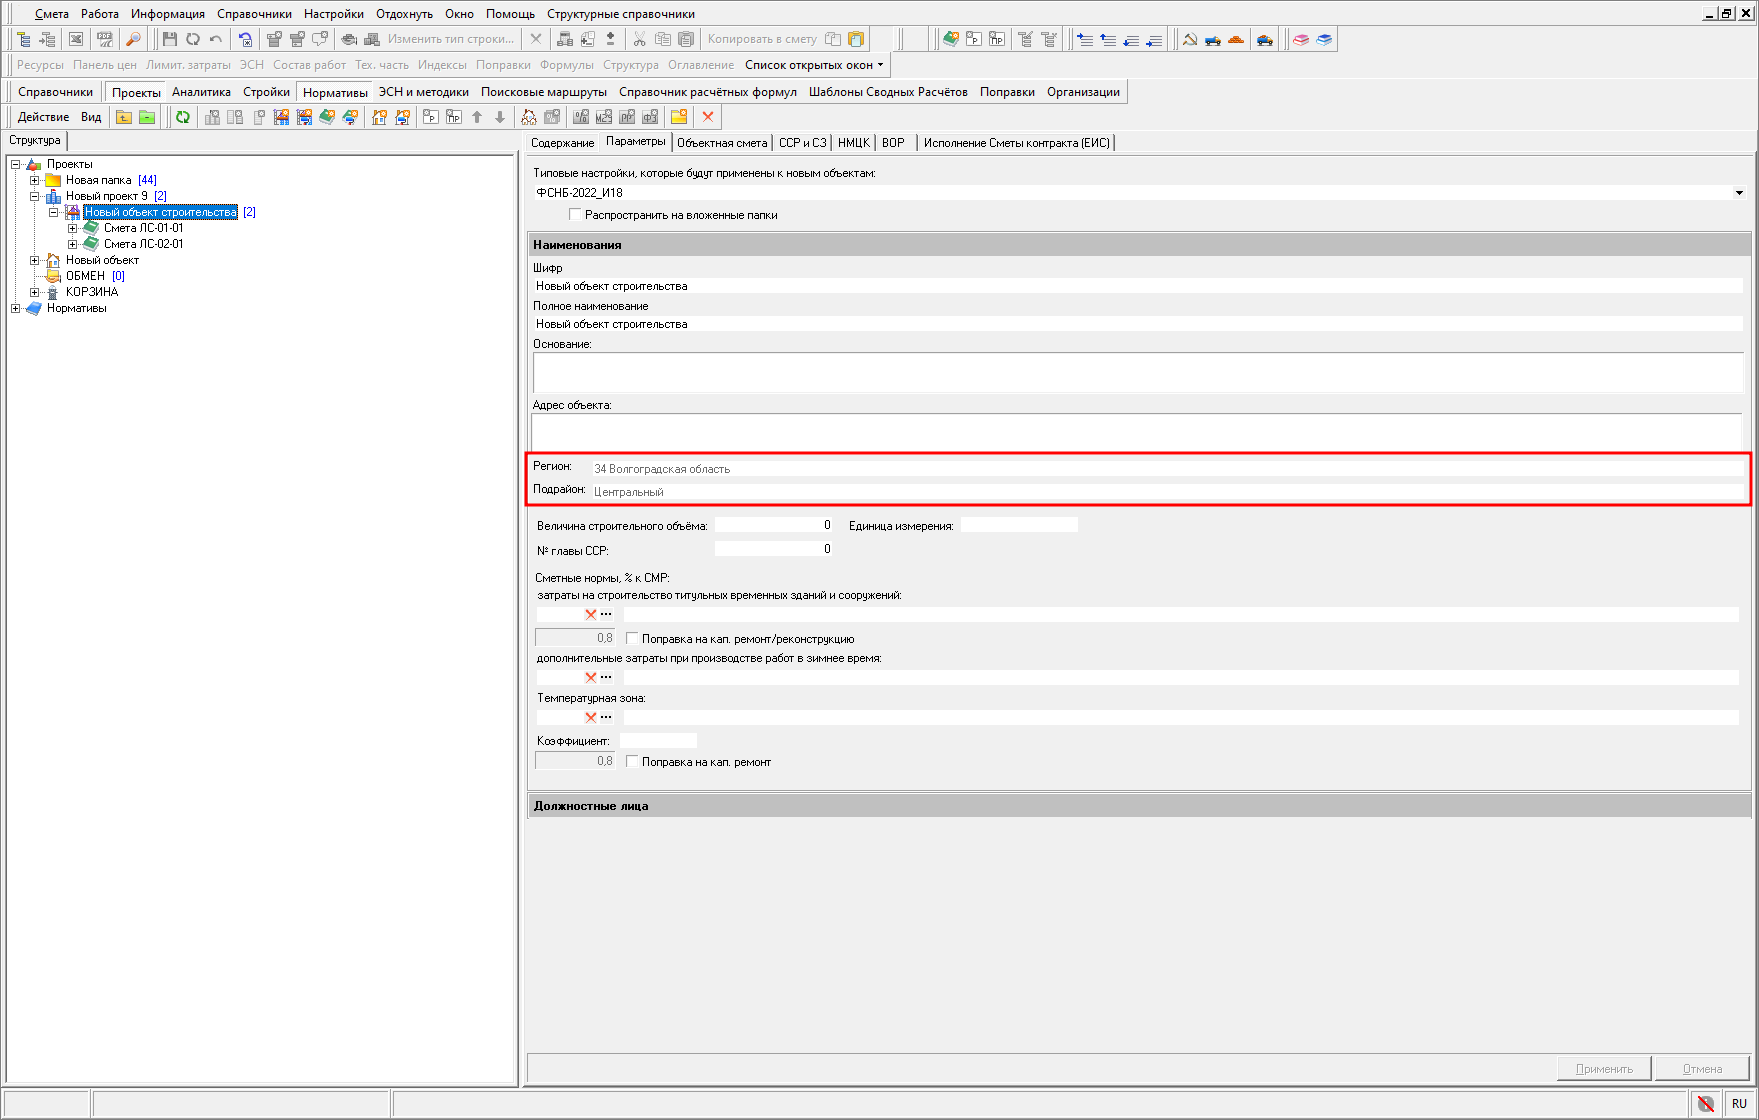Click the save (floppy disk) icon
1759x1120 pixels.
coord(169,39)
